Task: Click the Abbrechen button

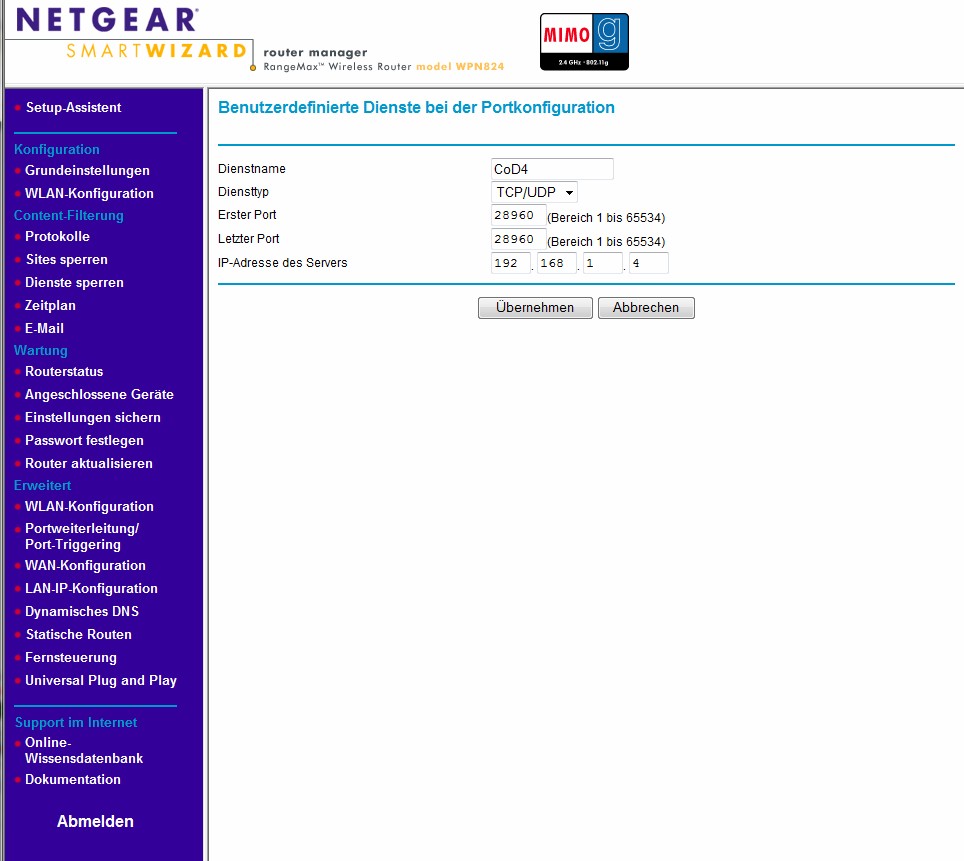Action: tap(646, 308)
